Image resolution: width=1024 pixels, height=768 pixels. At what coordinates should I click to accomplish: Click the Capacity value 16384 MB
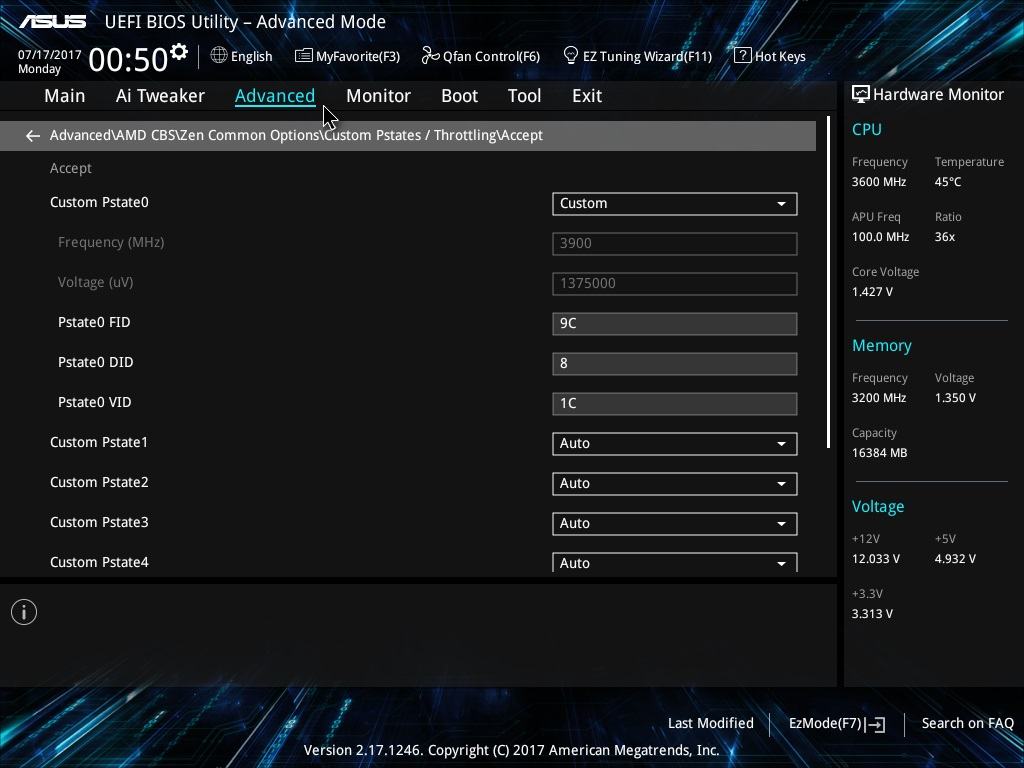pos(879,453)
